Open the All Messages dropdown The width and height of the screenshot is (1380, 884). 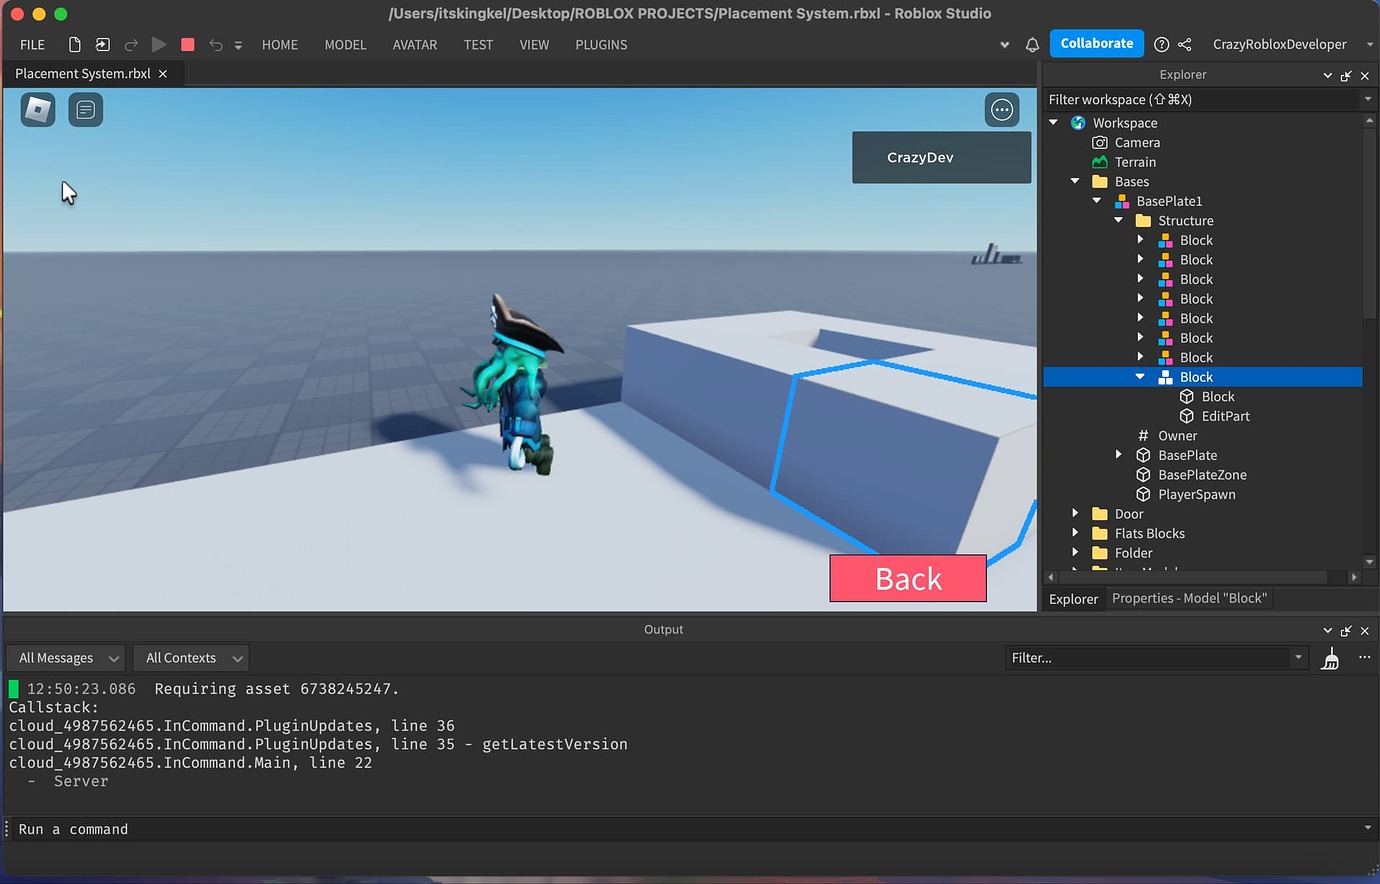tap(65, 657)
